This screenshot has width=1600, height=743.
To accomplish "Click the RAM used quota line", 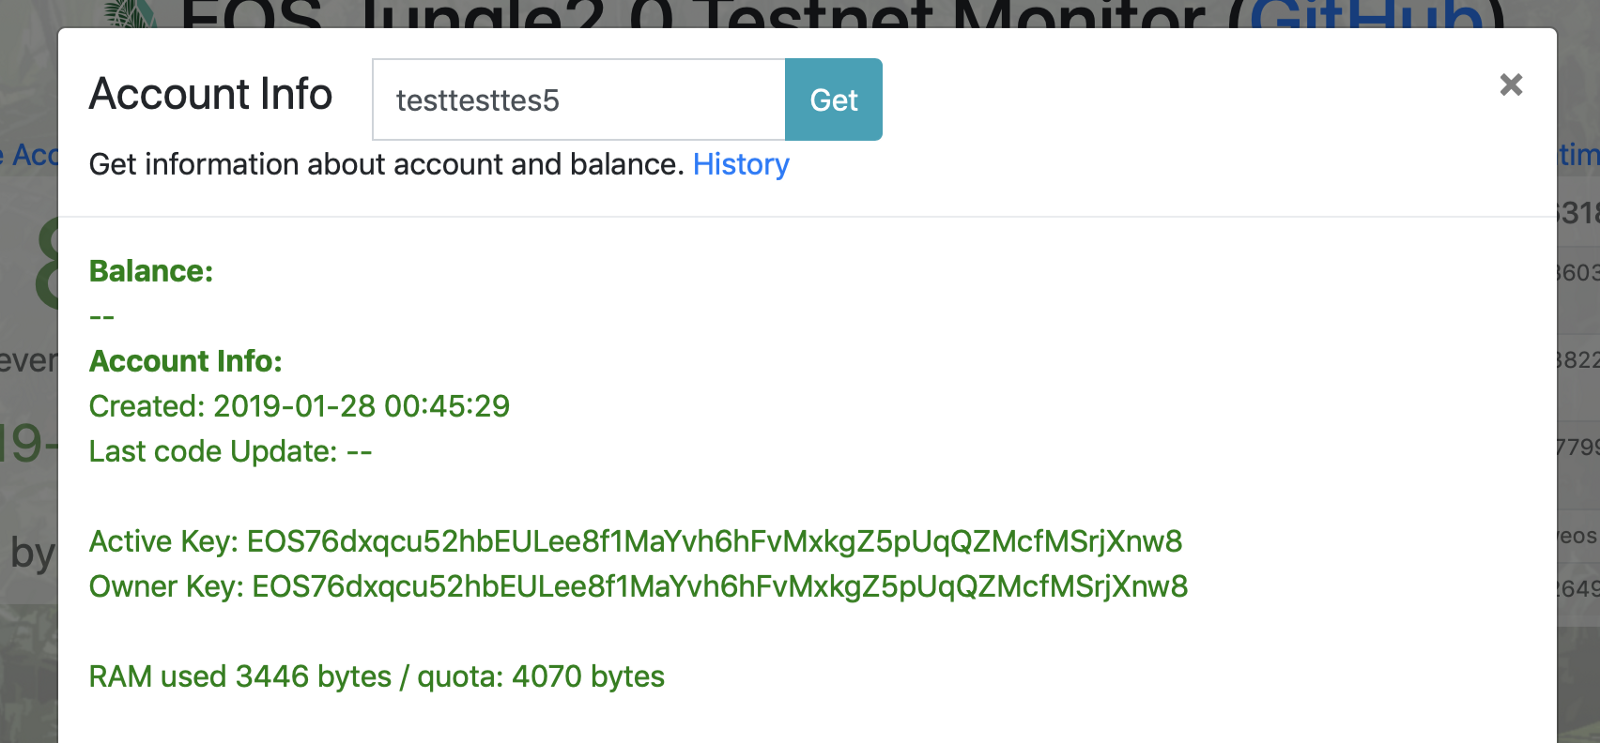I will click(376, 676).
